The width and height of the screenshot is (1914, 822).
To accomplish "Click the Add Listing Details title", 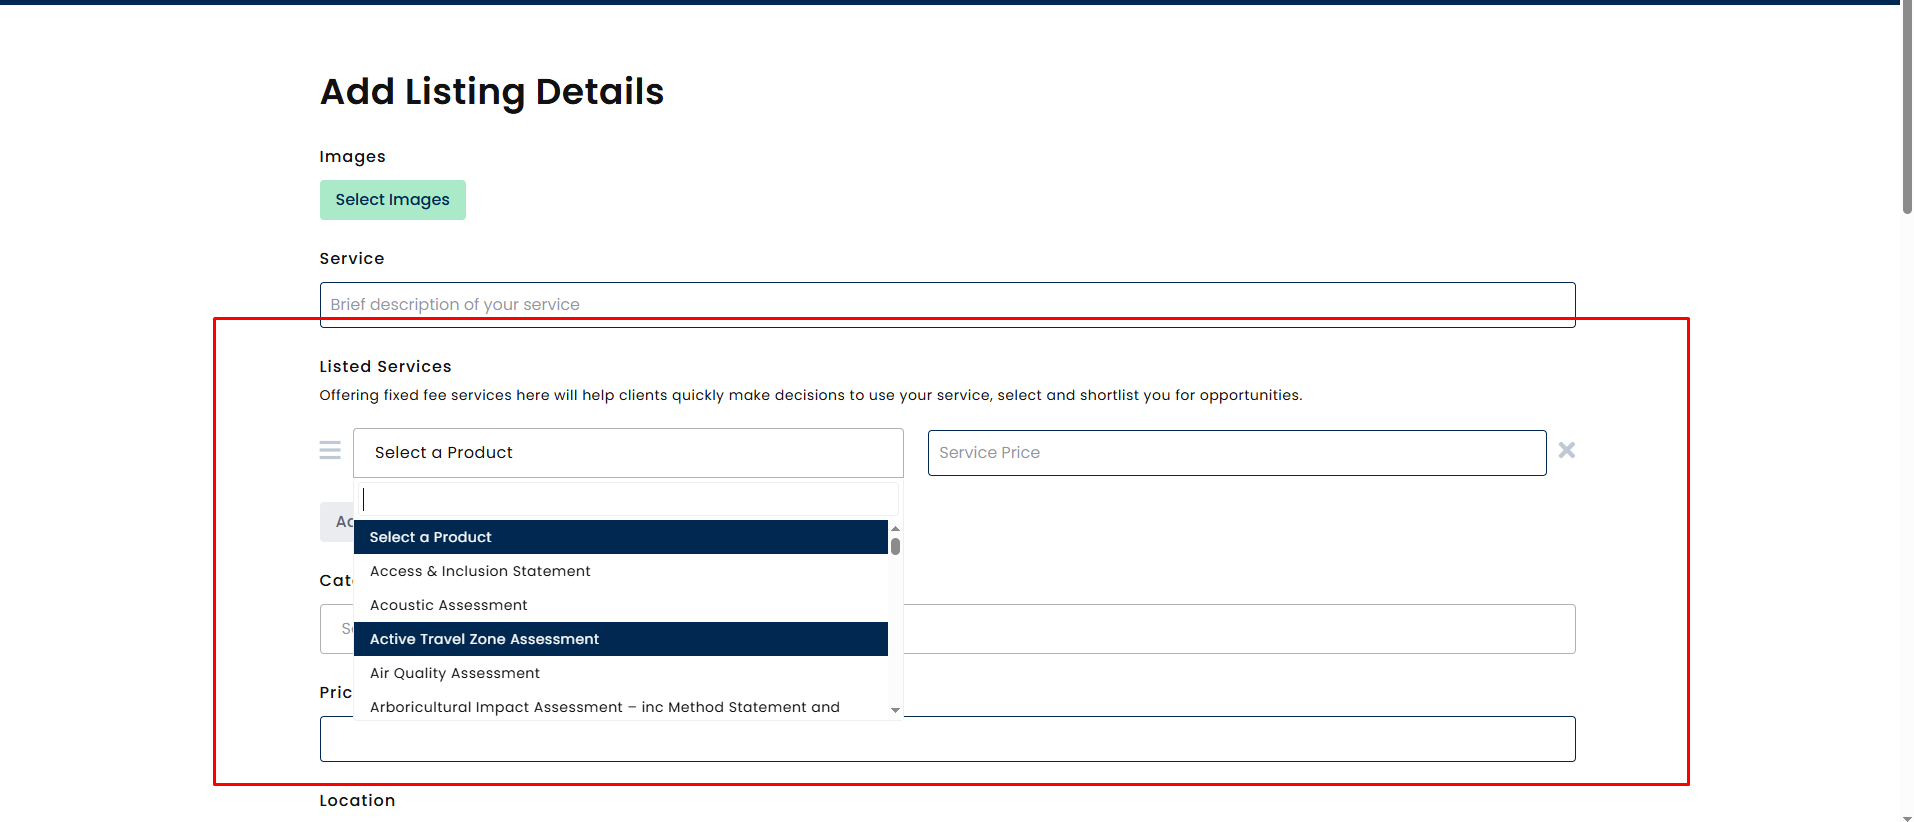I will tap(492, 92).
